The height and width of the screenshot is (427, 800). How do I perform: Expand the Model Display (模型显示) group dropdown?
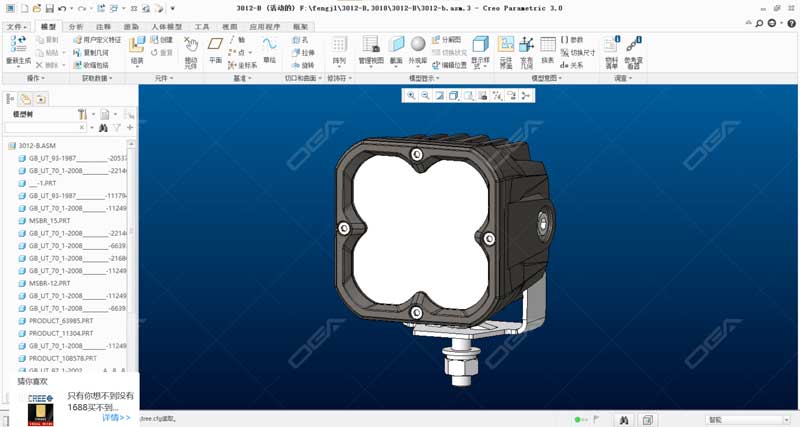tap(424, 78)
